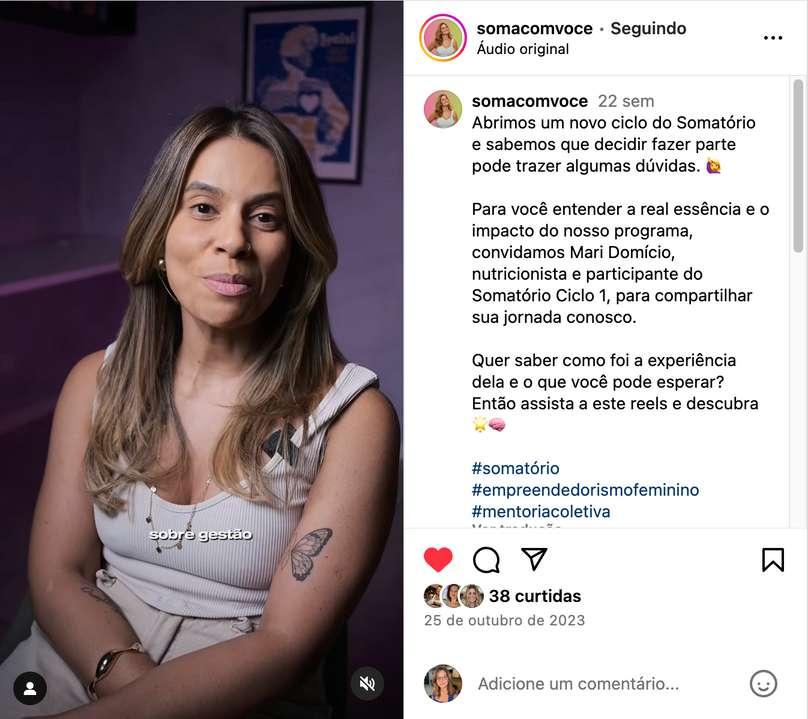
Task: Share the post via paper plane icon
Action: tap(534, 559)
